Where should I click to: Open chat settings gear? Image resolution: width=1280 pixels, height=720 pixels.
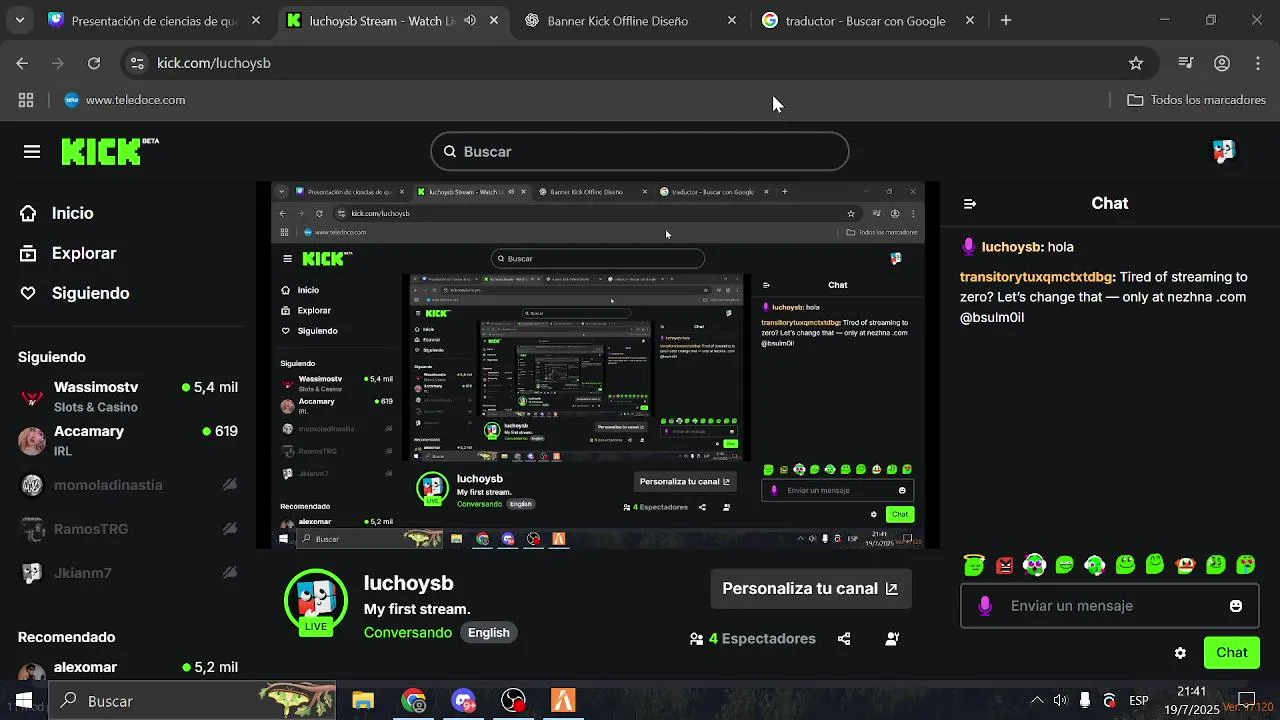pyautogui.click(x=1180, y=653)
